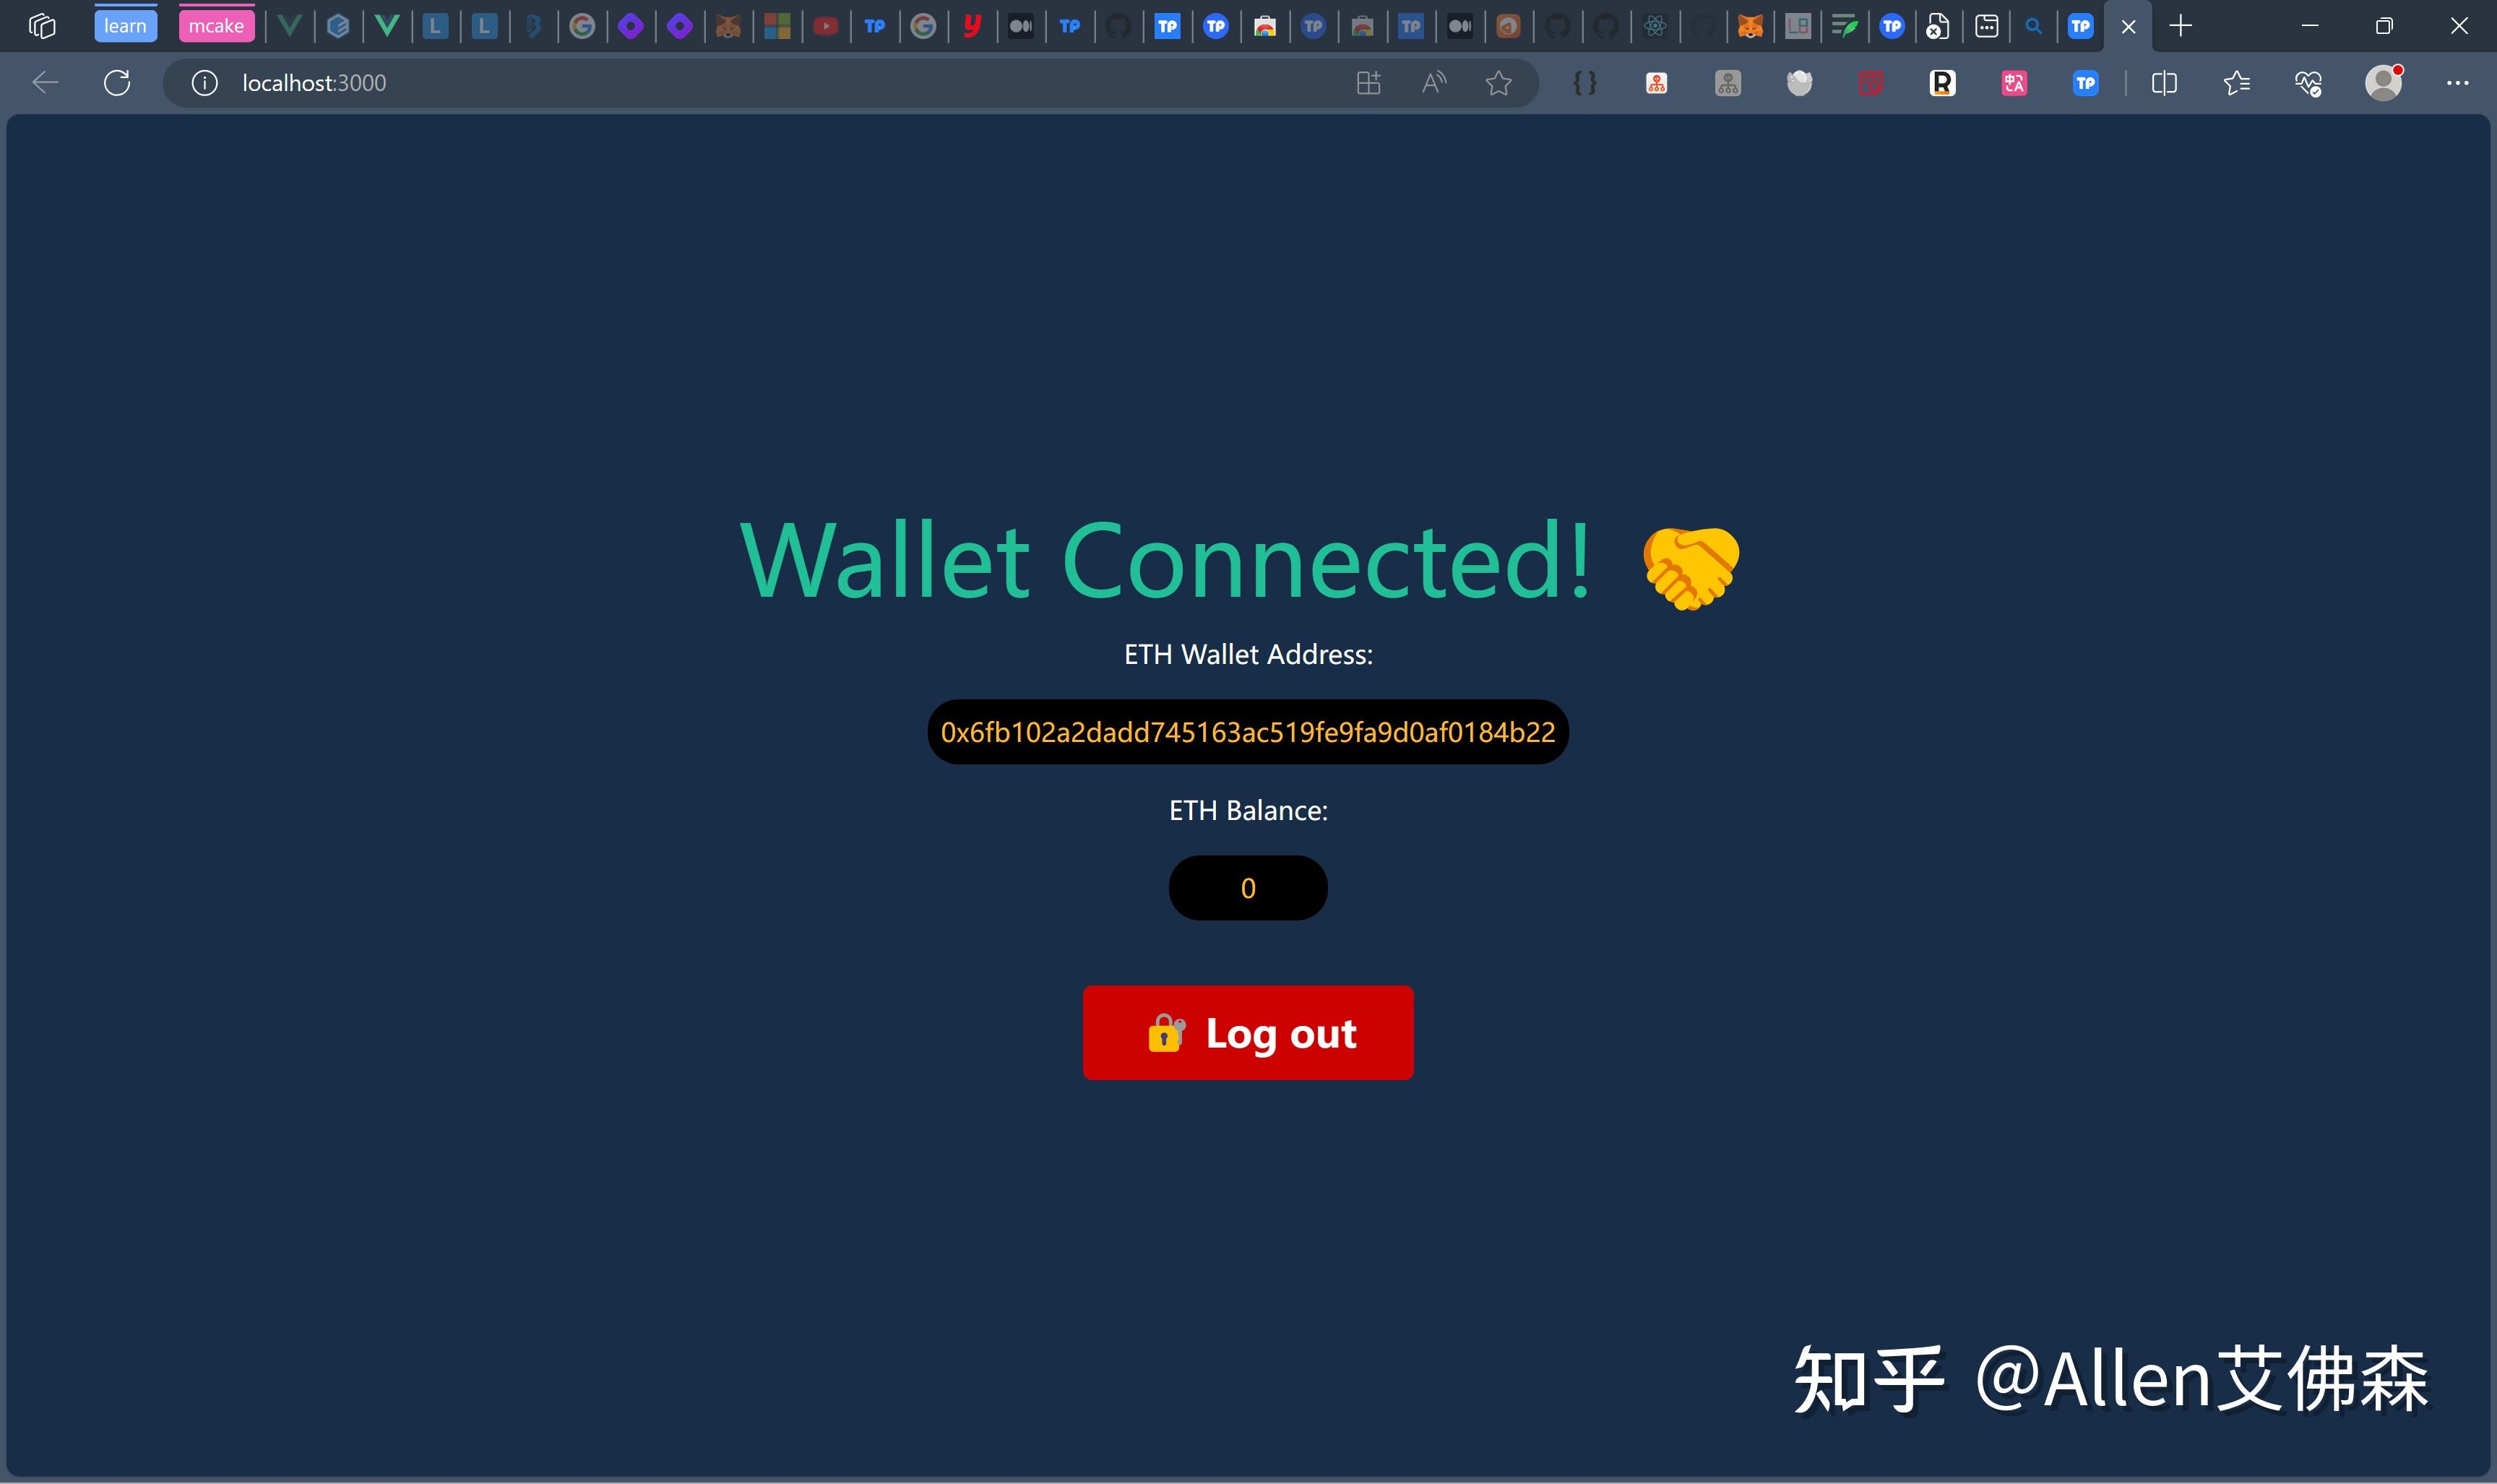Open the browser bookmarks sidebar toggle

tap(2234, 83)
